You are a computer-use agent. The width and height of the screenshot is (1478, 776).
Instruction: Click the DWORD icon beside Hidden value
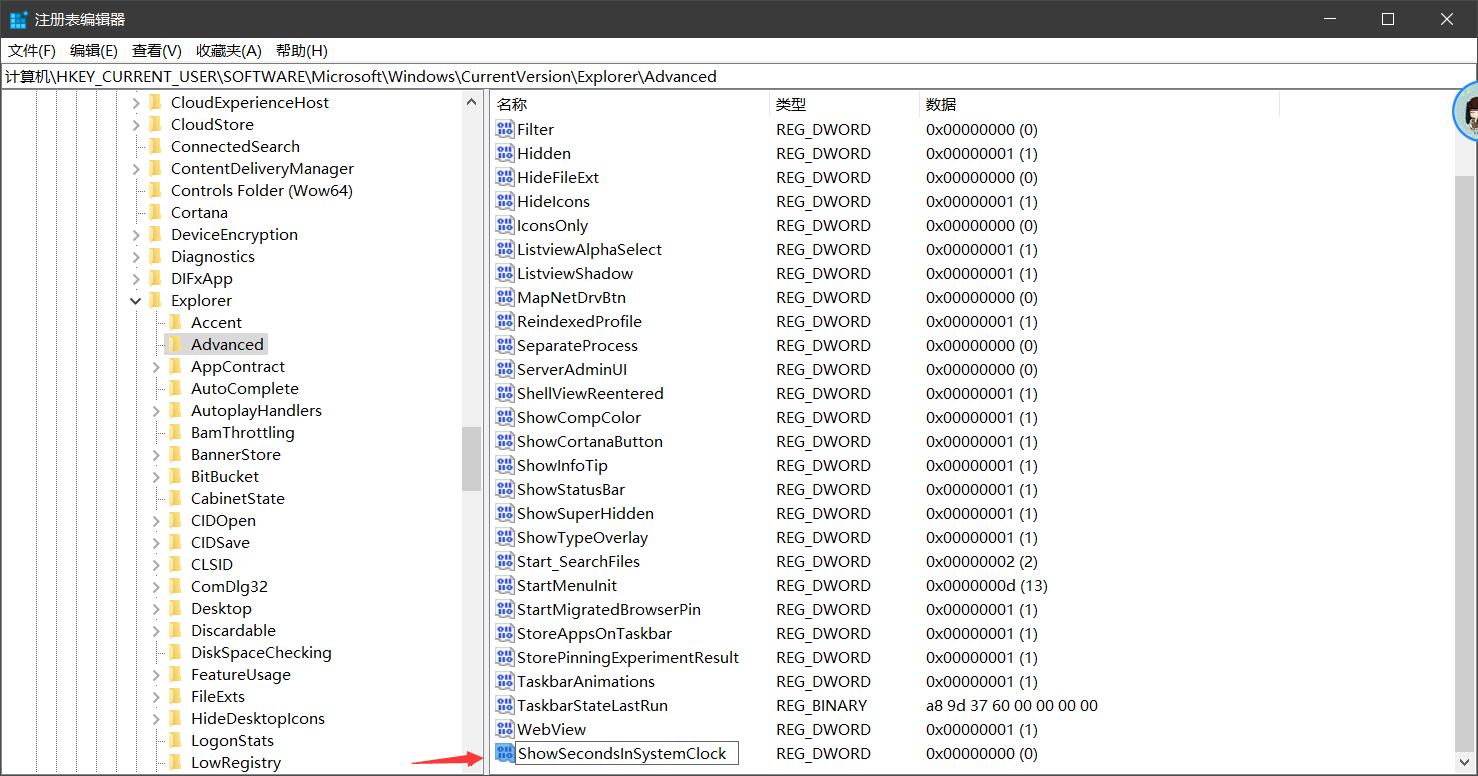[505, 154]
